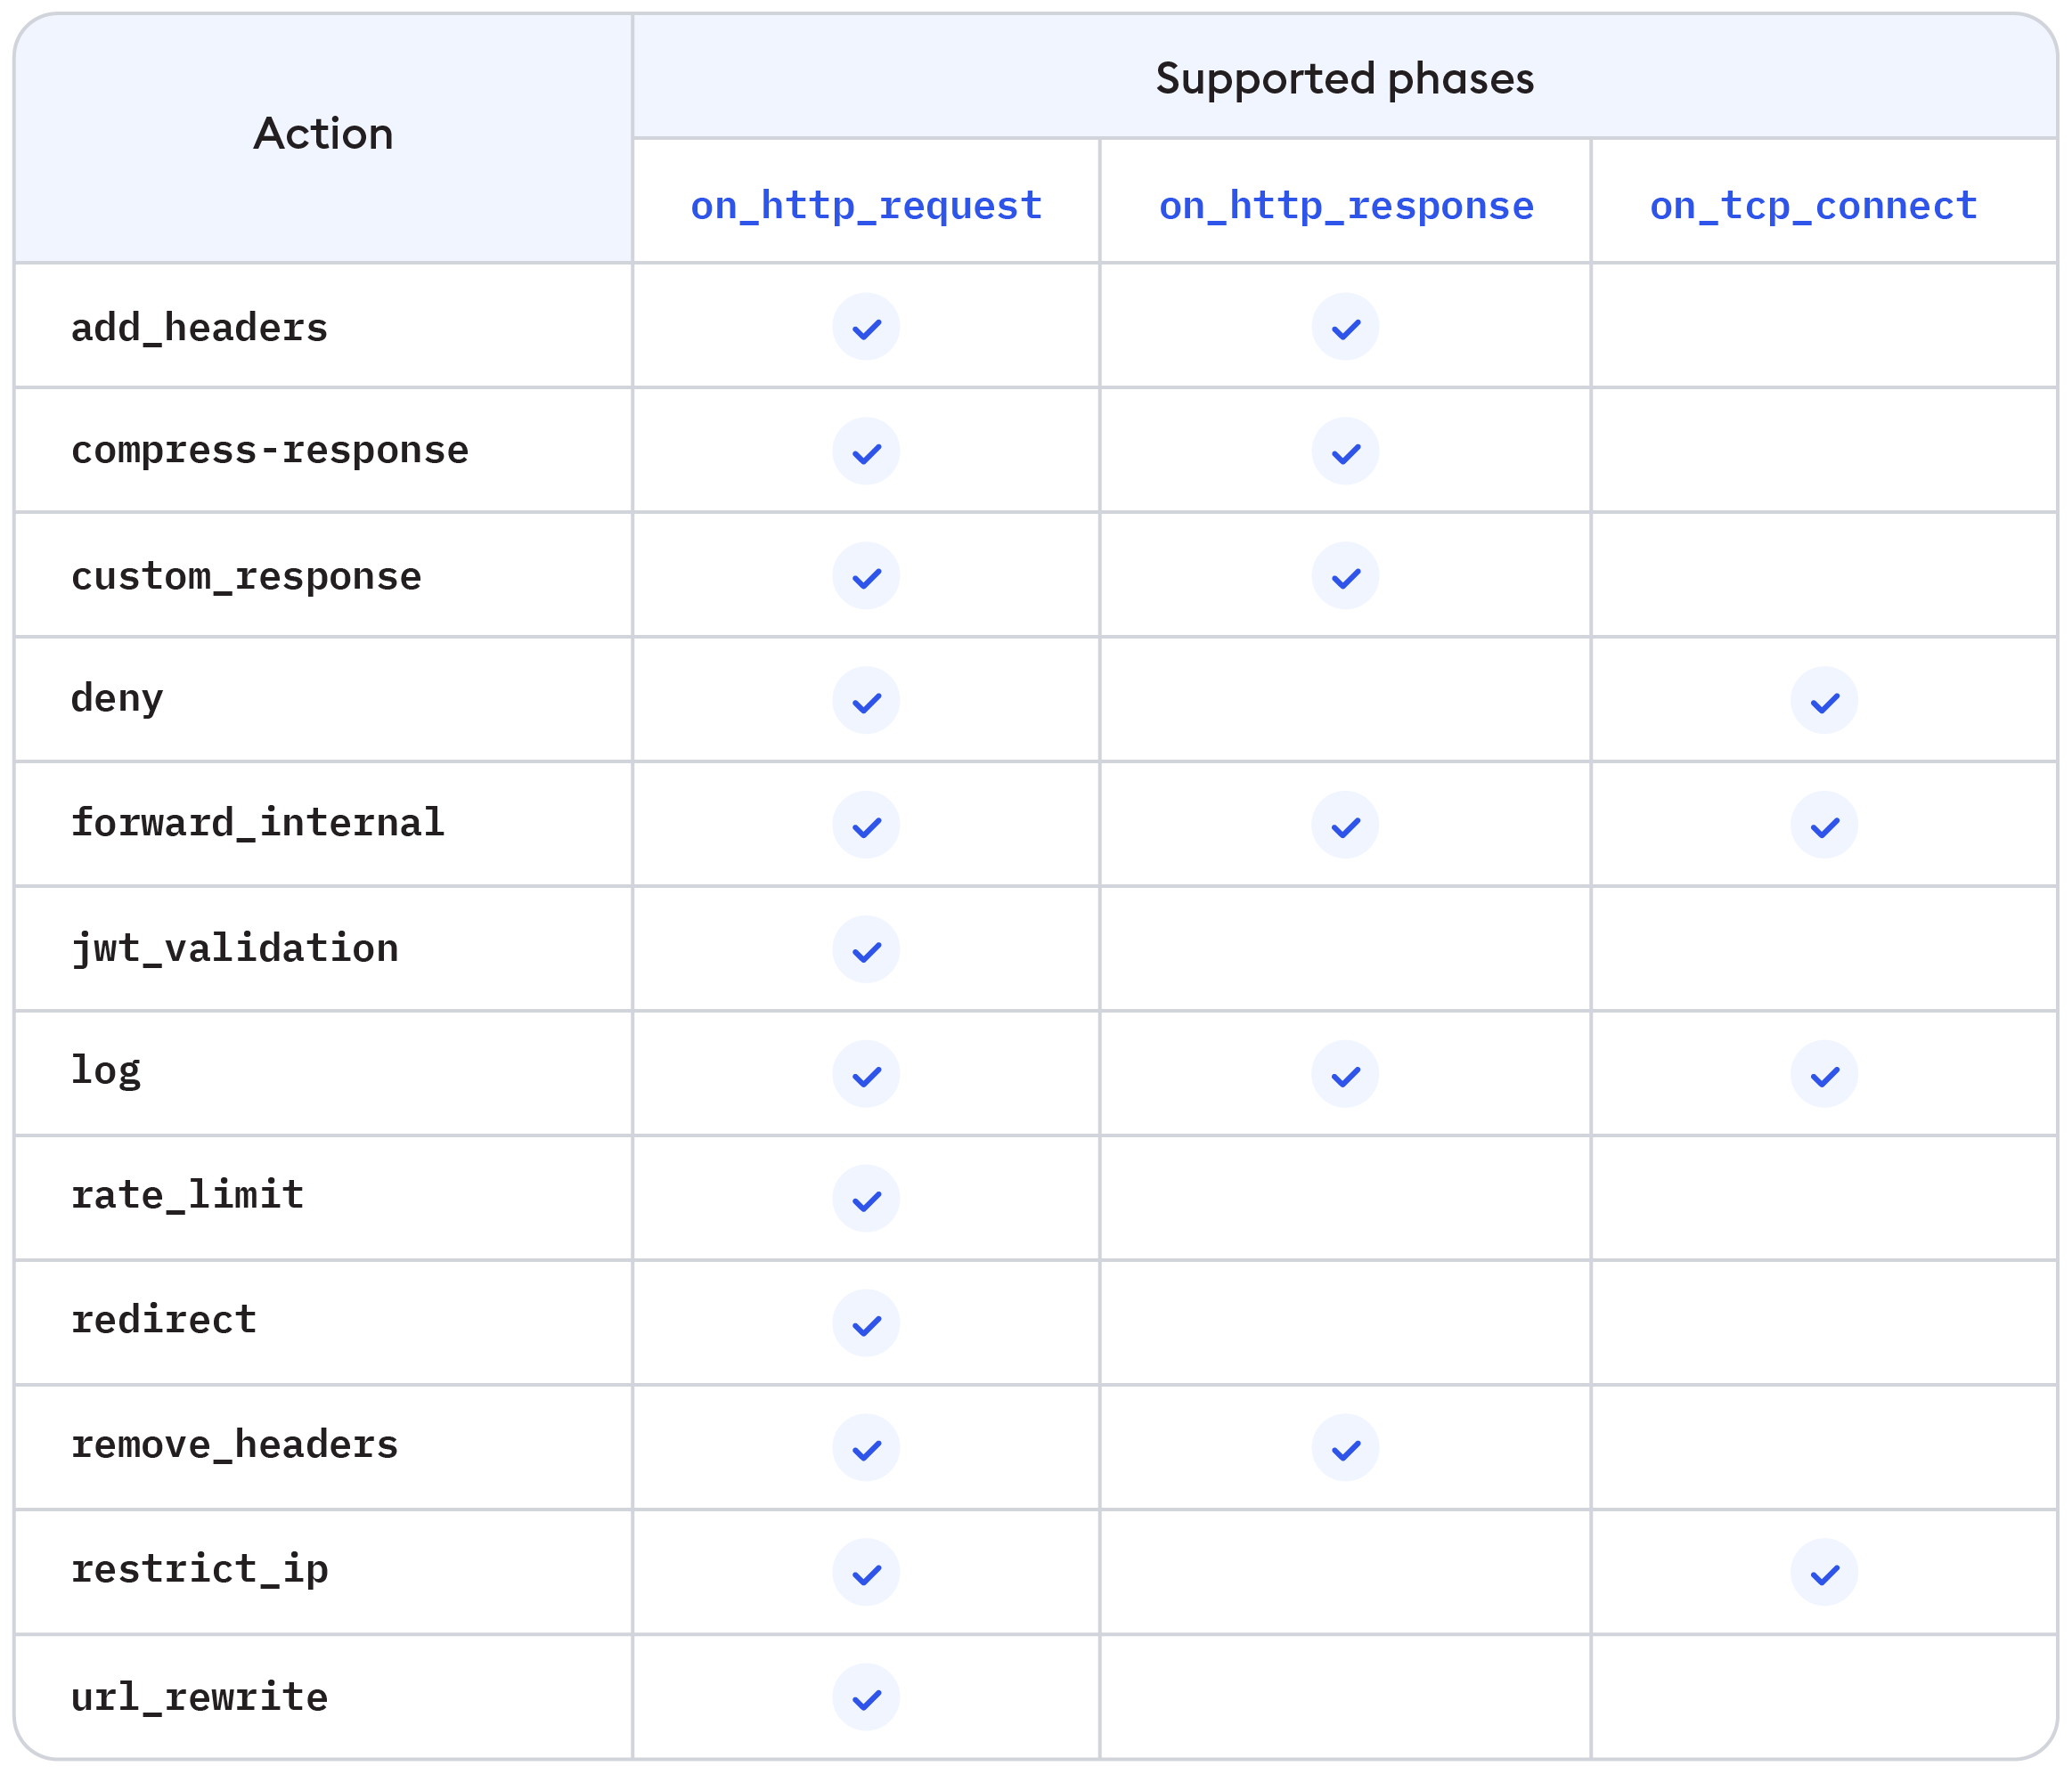2072x1774 pixels.
Task: Click restrict_ip on_tcp_connect checkmark
Action: (x=1824, y=1573)
